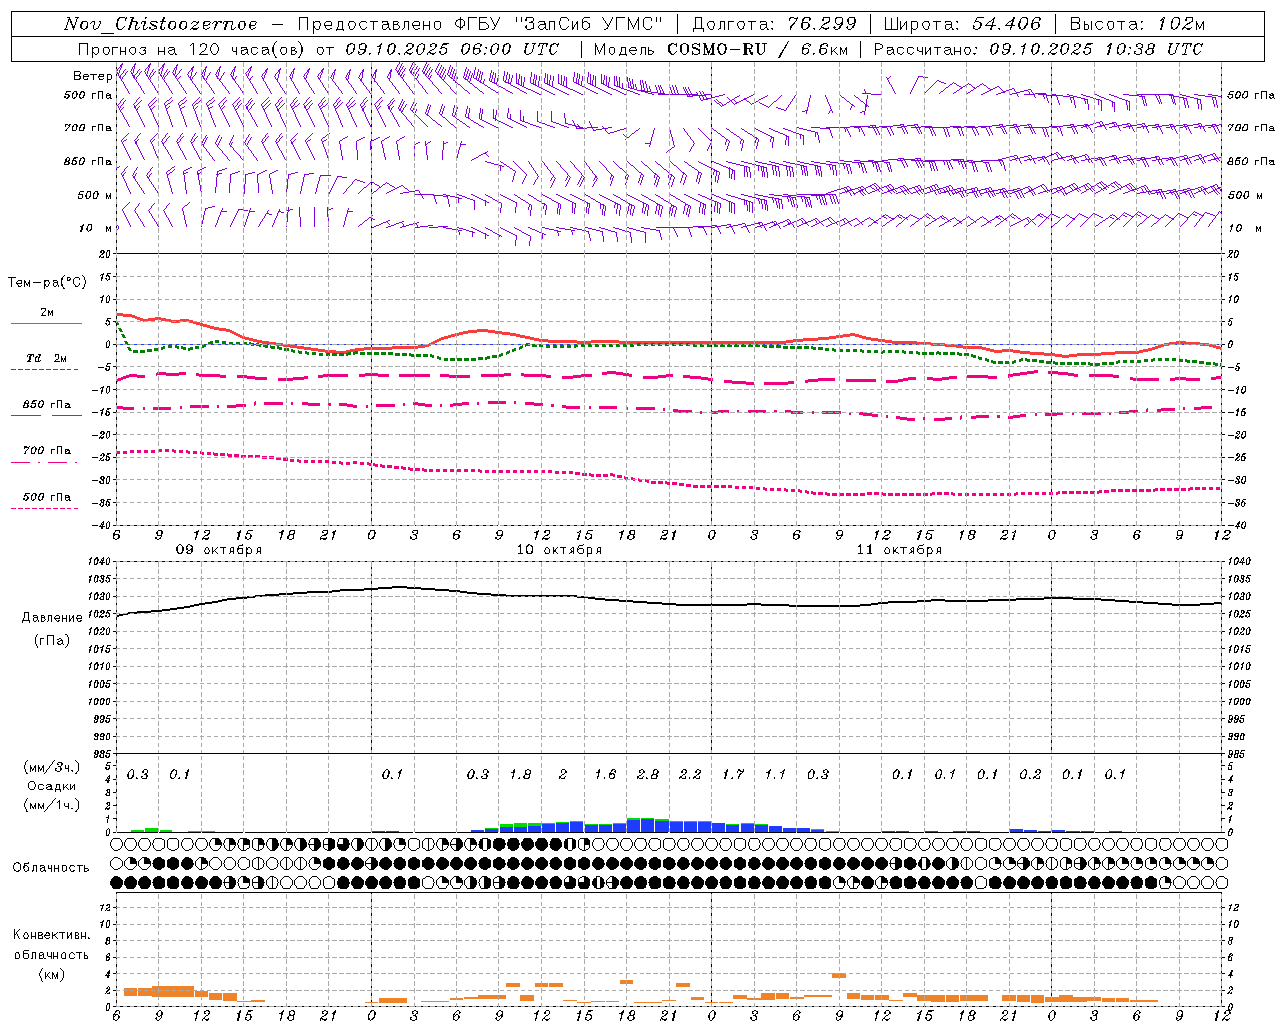Click the (гПа) unit under Давление

[52, 640]
